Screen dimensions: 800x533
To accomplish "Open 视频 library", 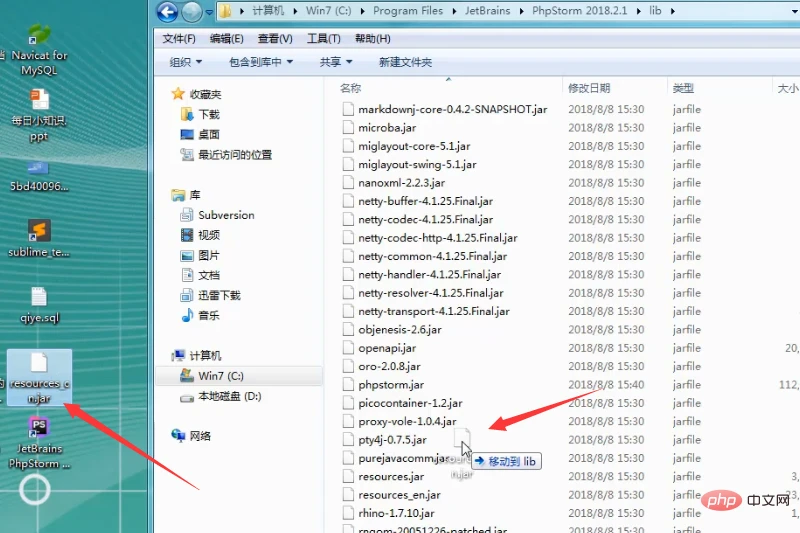I will 200,235.
